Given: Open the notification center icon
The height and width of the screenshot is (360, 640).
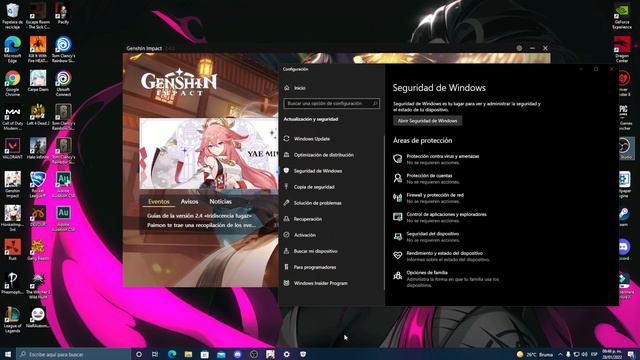Looking at the screenshot, I should click(x=631, y=354).
